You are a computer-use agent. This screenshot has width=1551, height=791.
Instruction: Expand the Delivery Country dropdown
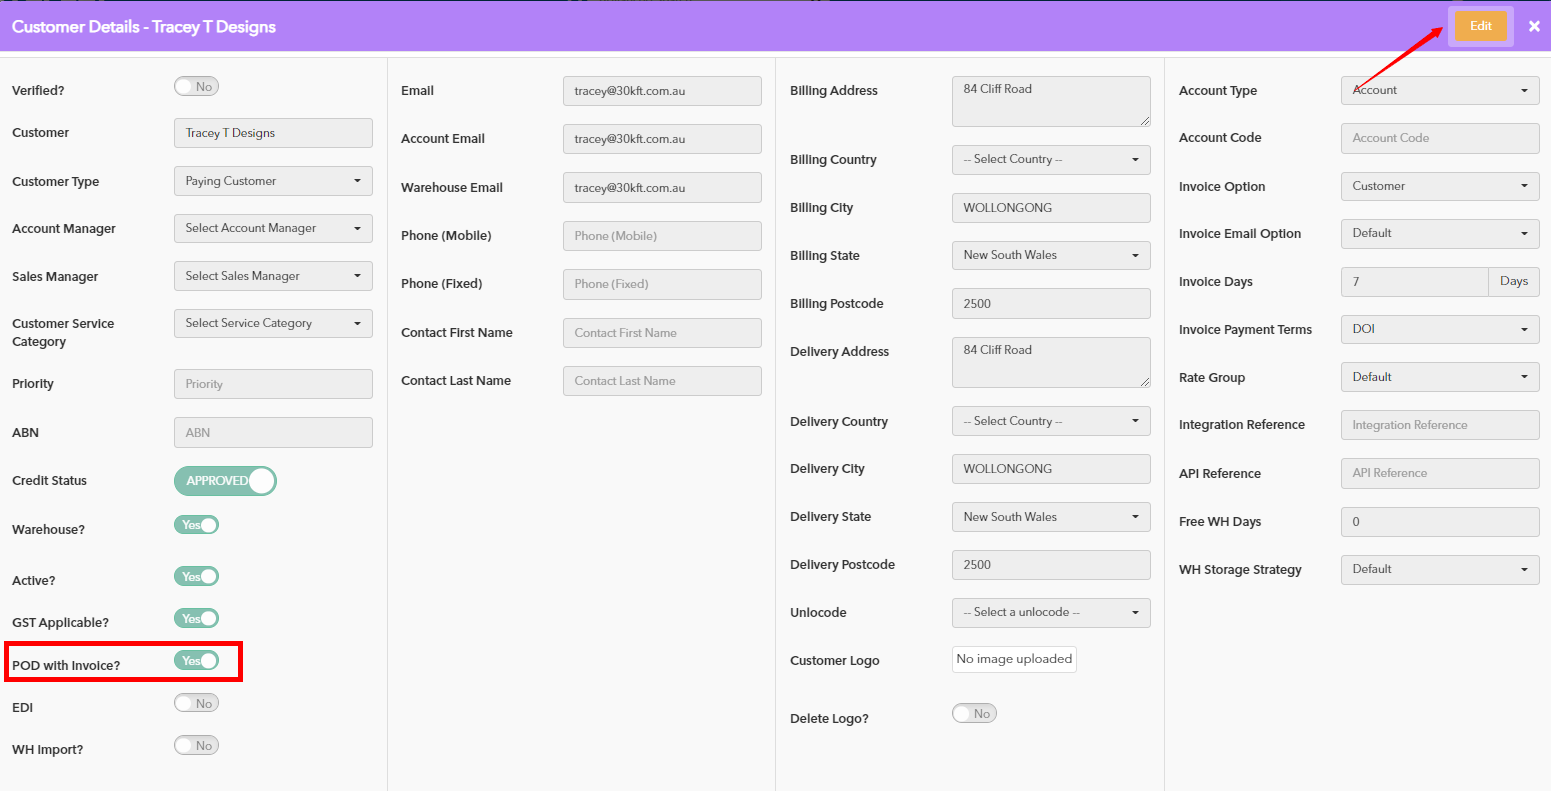1051,421
